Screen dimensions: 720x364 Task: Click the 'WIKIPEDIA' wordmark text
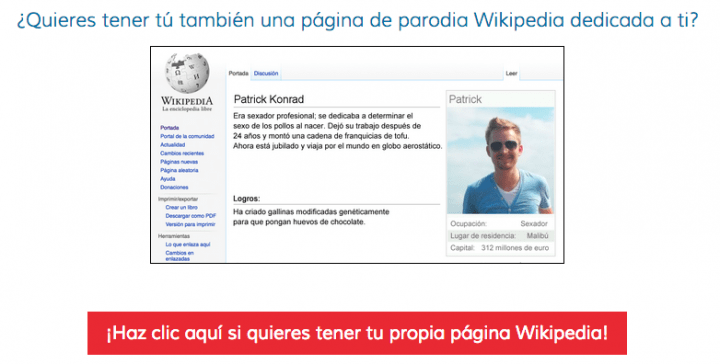tap(187, 101)
